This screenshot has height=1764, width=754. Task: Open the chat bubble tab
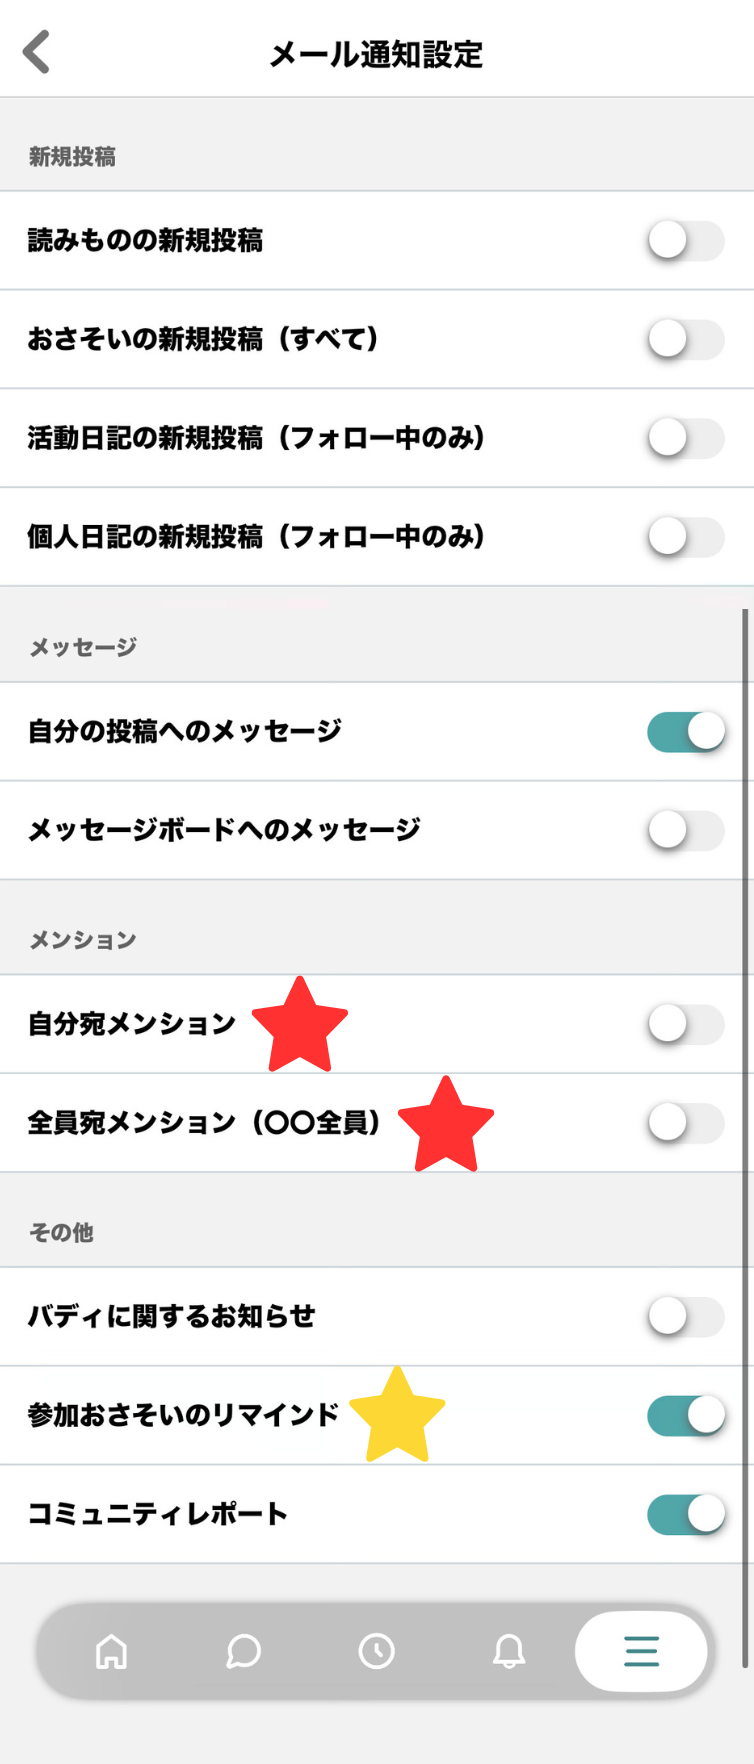[x=243, y=1651]
